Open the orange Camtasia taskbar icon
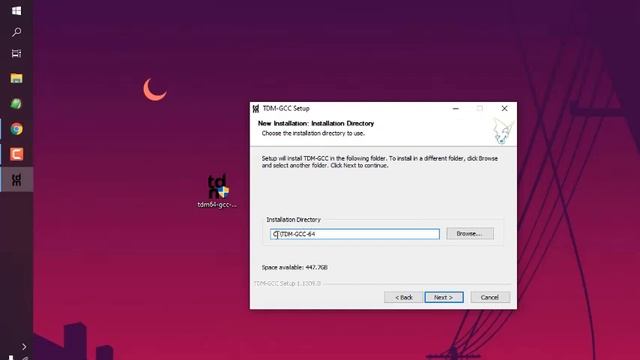Image resolution: width=640 pixels, height=360 pixels. point(16,154)
